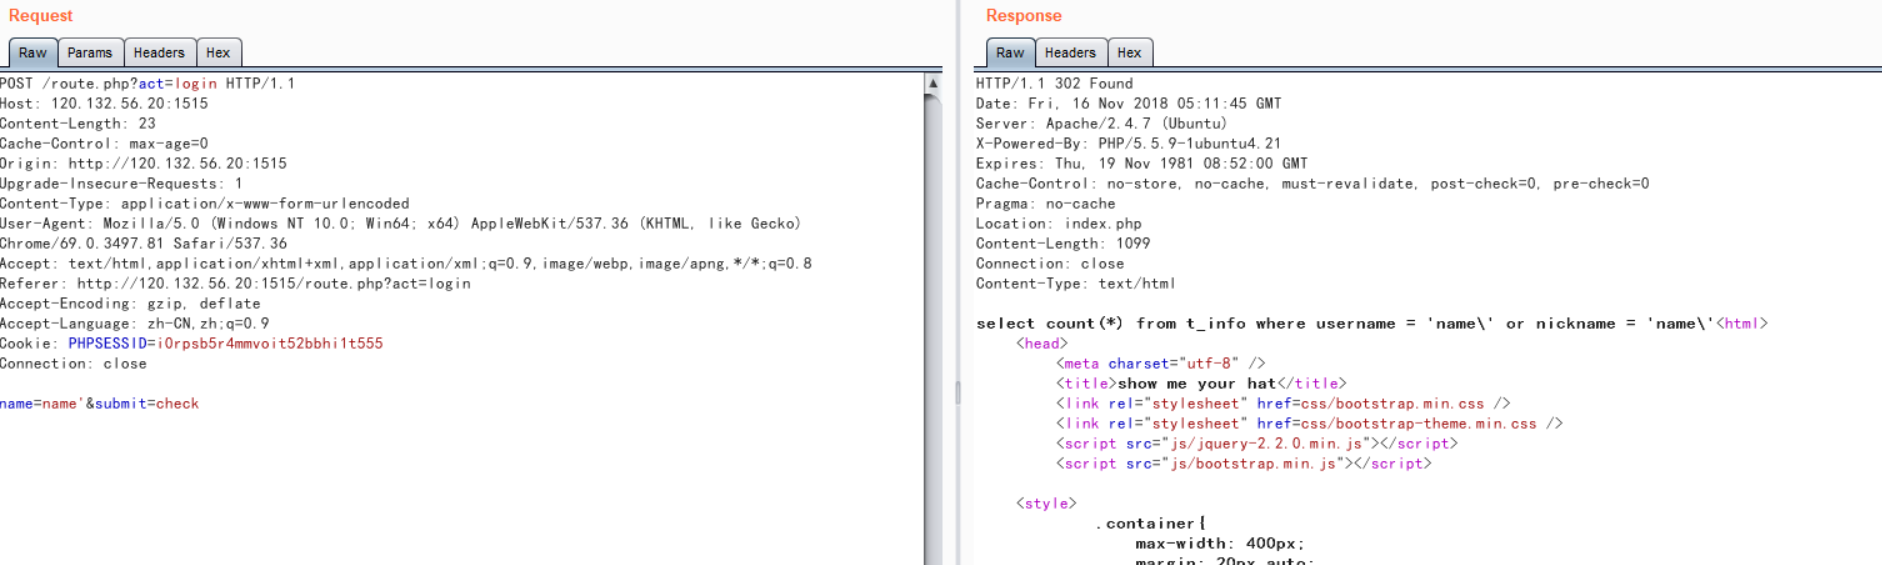The width and height of the screenshot is (1882, 565).
Task: Click the Host: 120.132.56.20:1515 header line
Action: pos(104,104)
